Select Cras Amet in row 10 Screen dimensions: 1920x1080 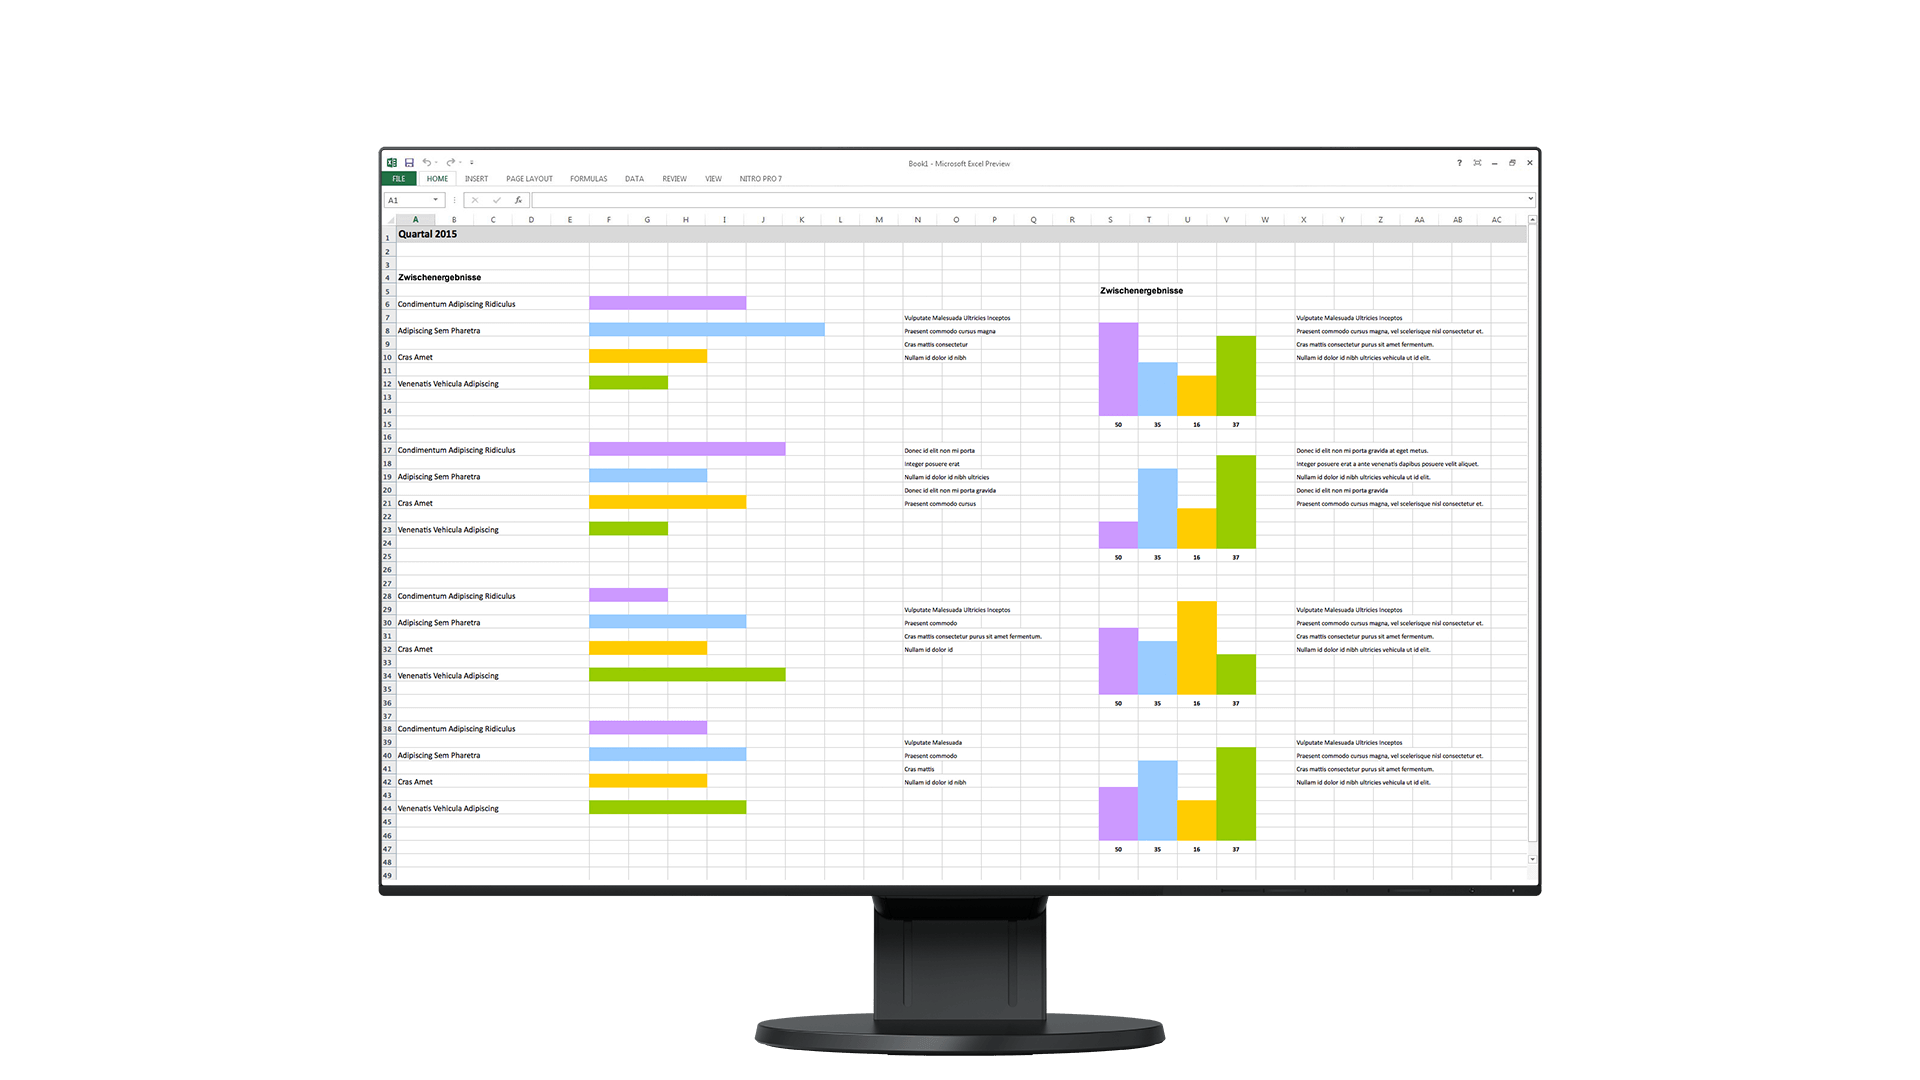coord(415,357)
